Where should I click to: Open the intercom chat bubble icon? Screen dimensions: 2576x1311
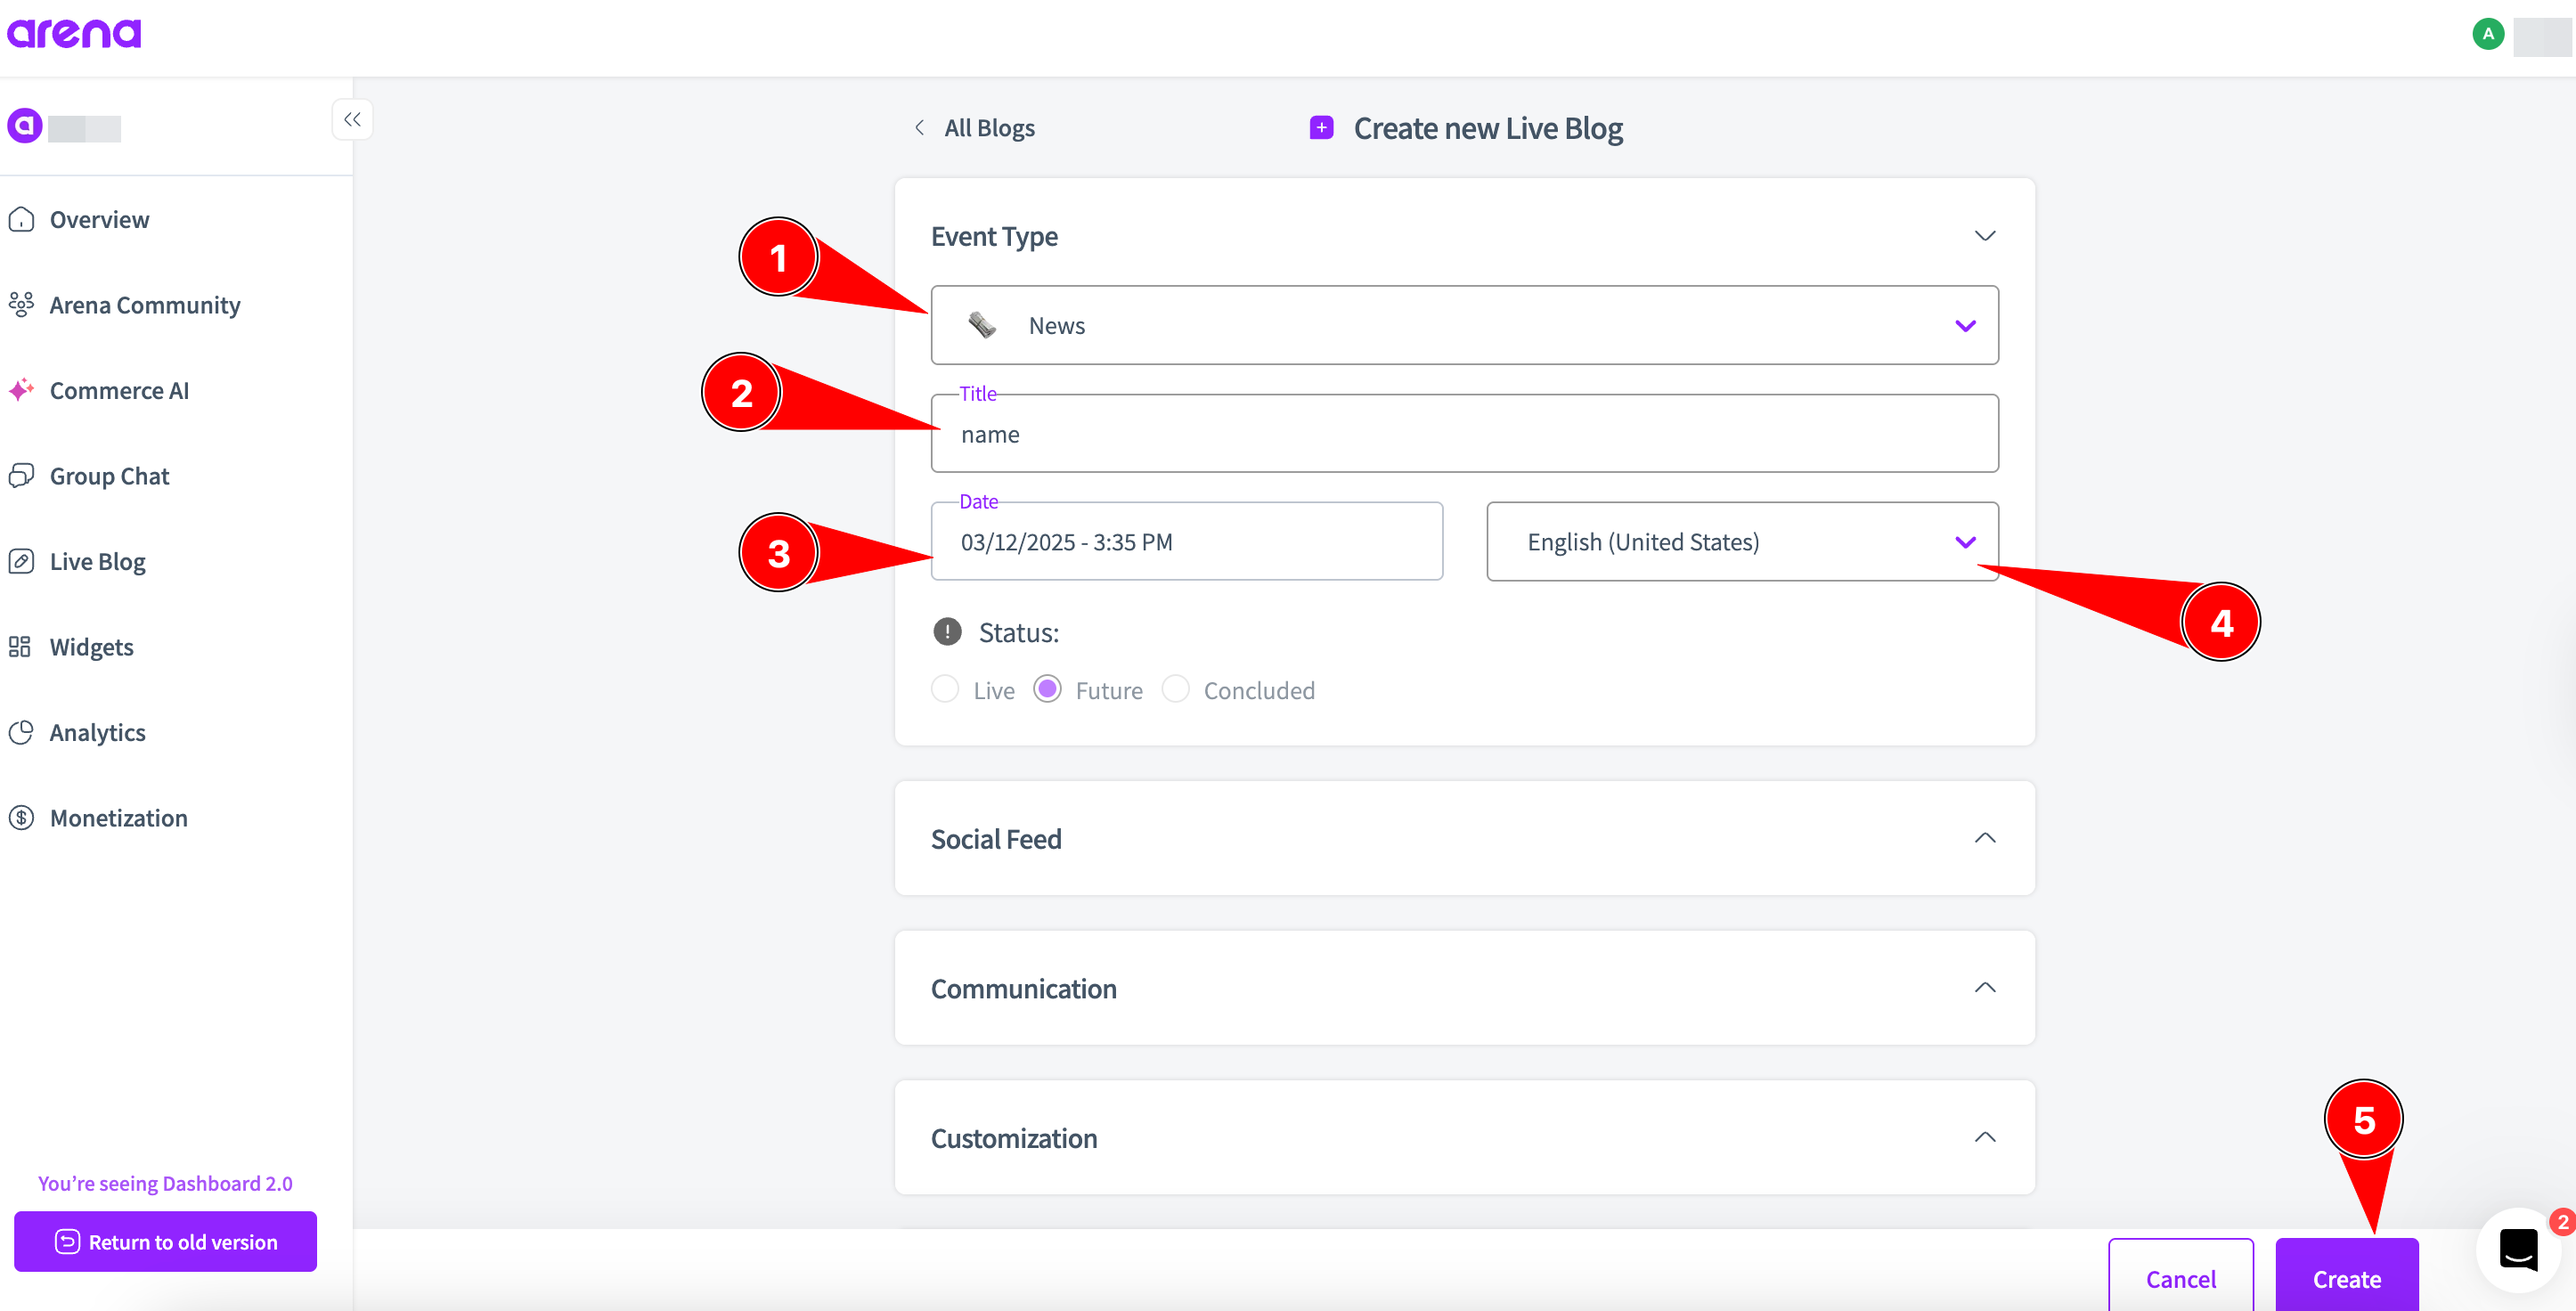coord(2518,1249)
